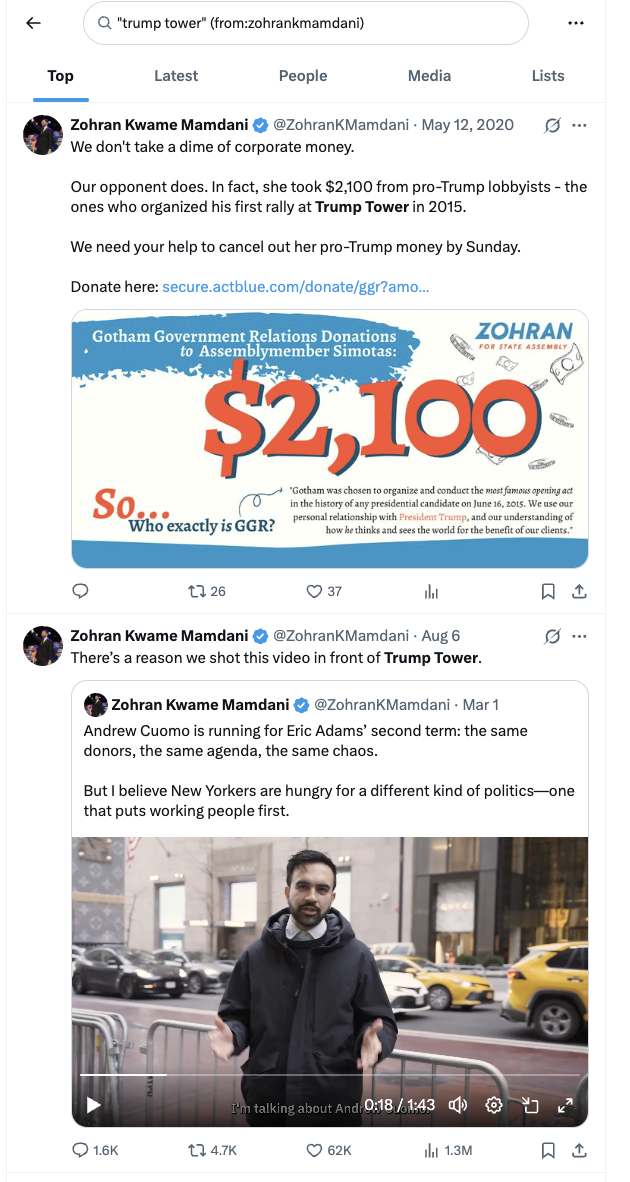Open the video playback settings gear
The width and height of the screenshot is (630, 1182).
point(493,1104)
